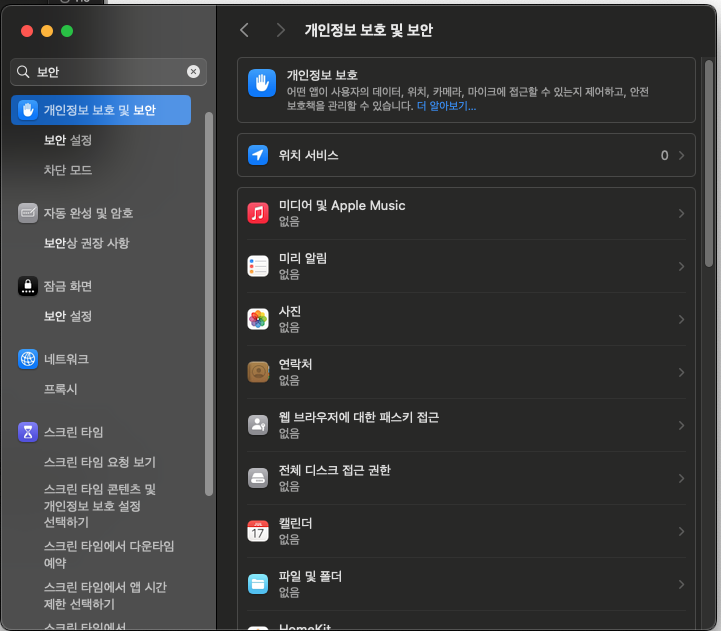Image resolution: width=721 pixels, height=631 pixels.
Task: Click the 위치 서비스 arrow icon
Action: coord(258,155)
